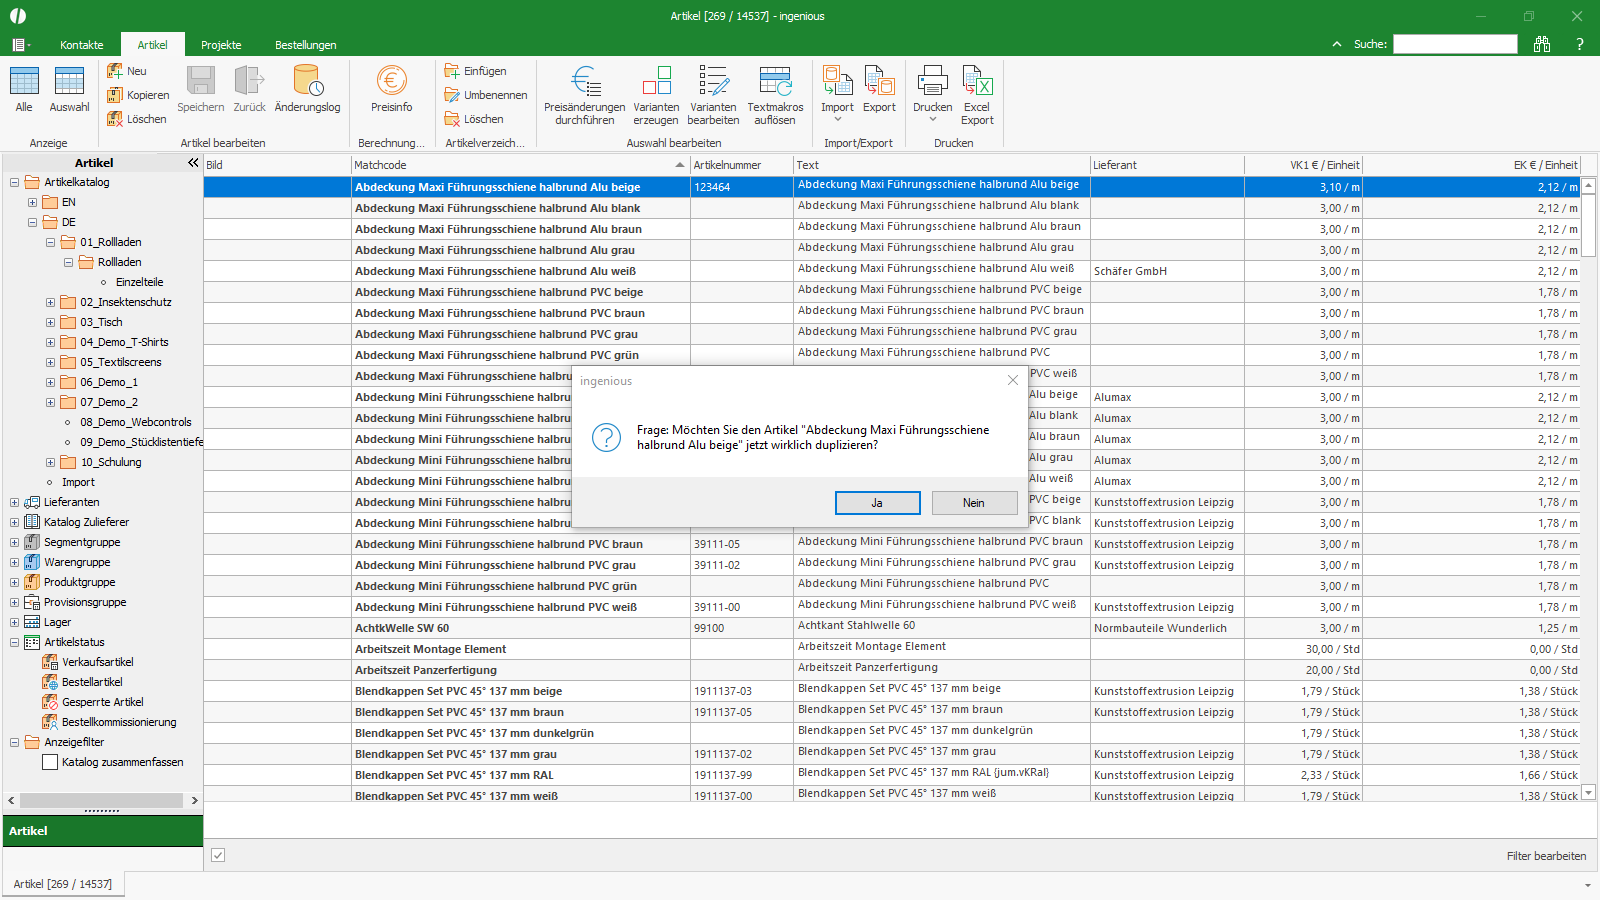Open Varianten erzeugen tool

click(x=656, y=81)
